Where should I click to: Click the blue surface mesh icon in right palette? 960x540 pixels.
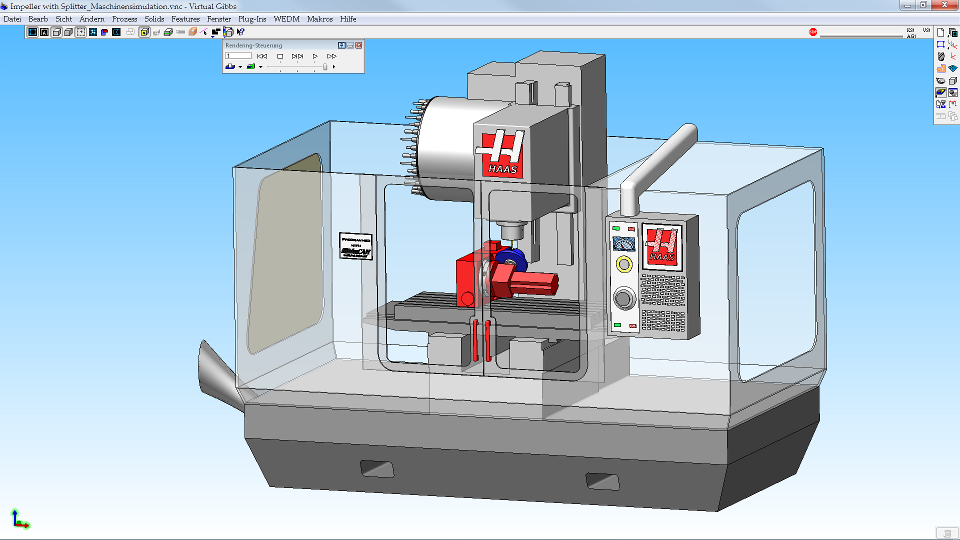pos(953,69)
